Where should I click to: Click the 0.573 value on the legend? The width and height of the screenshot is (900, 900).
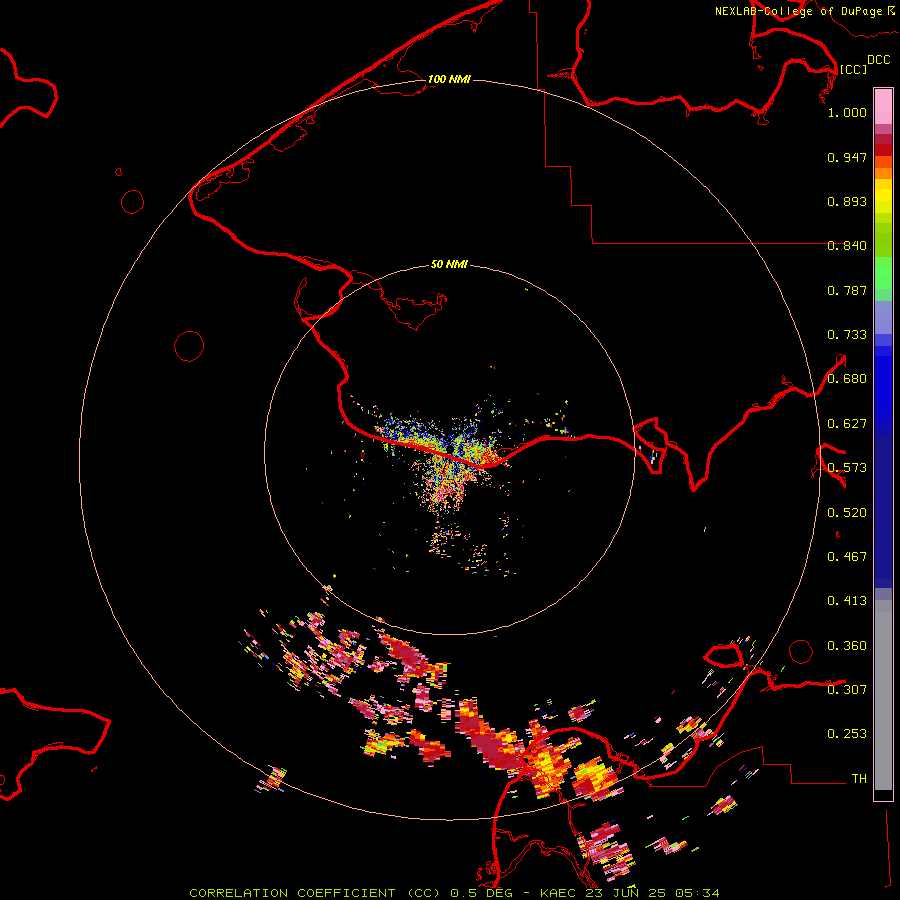tap(847, 468)
